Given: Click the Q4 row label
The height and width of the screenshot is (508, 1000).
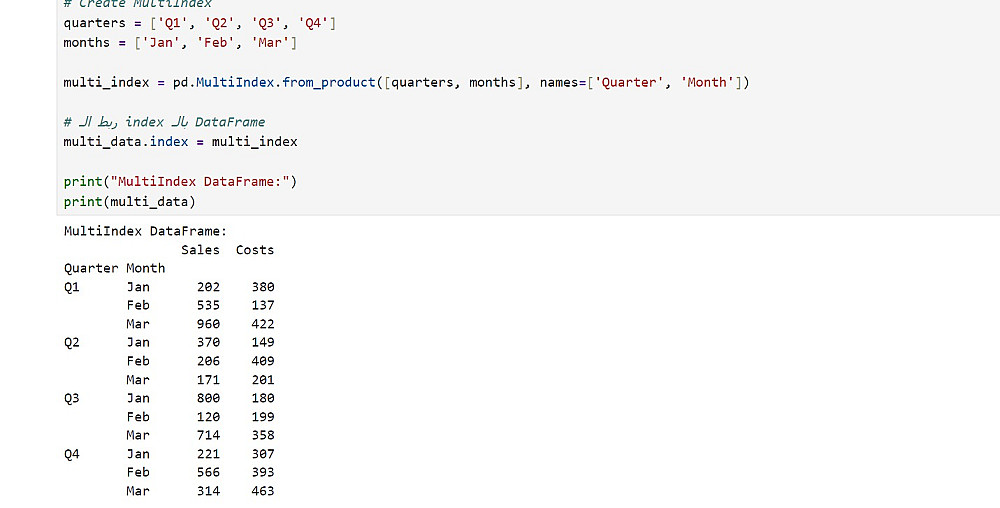Looking at the screenshot, I should coord(71,454).
